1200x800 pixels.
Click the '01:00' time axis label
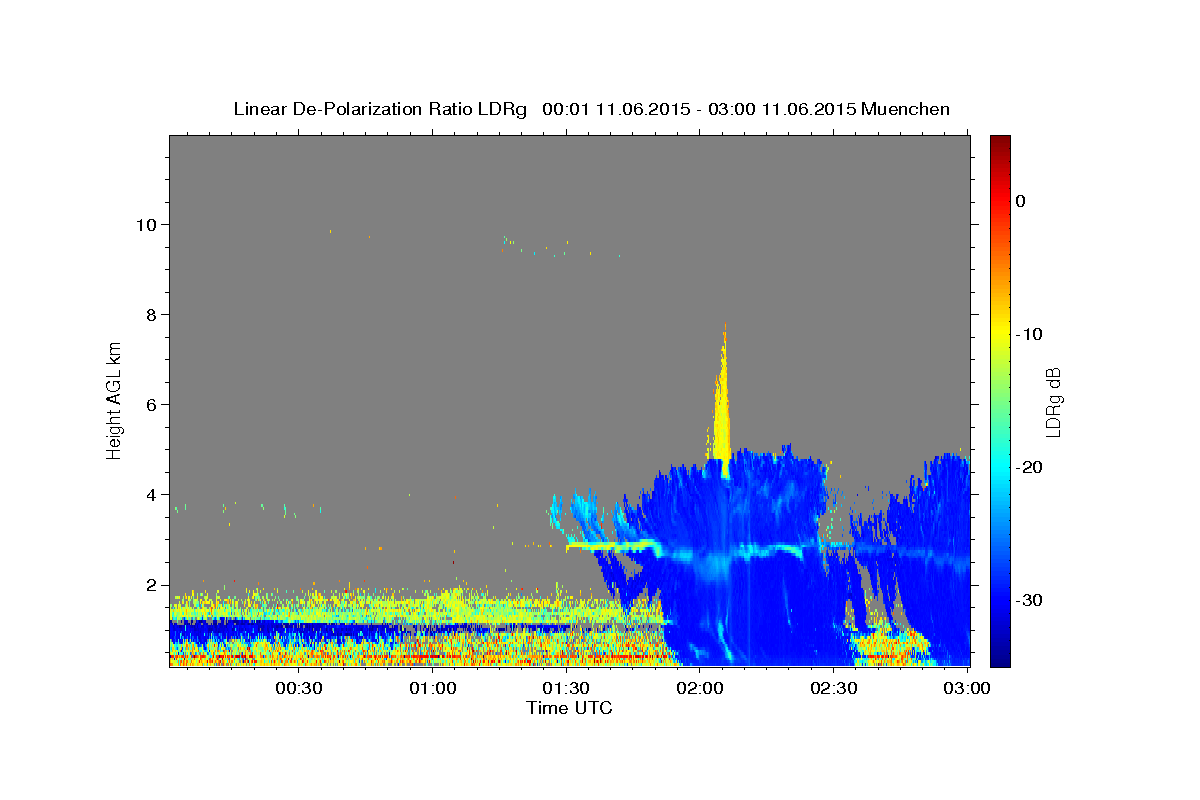[433, 689]
